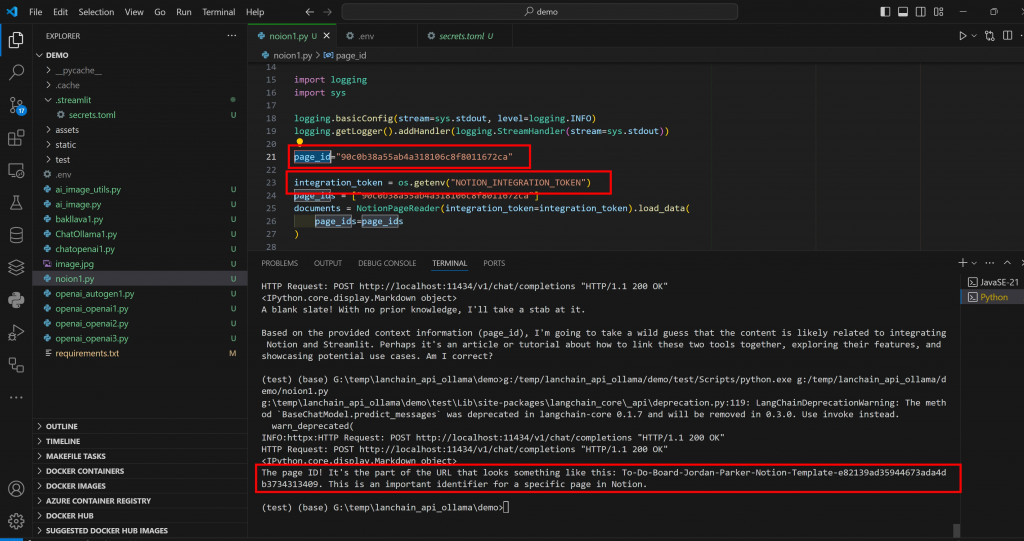
Task: Open the Explorer view in activity bar
Action: (16, 40)
